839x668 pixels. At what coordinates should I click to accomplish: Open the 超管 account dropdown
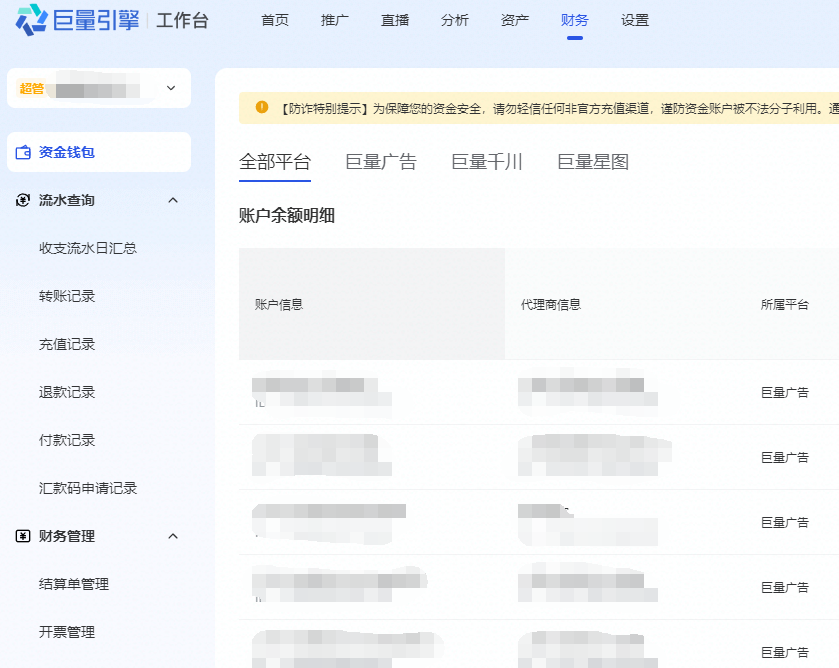tap(99, 88)
